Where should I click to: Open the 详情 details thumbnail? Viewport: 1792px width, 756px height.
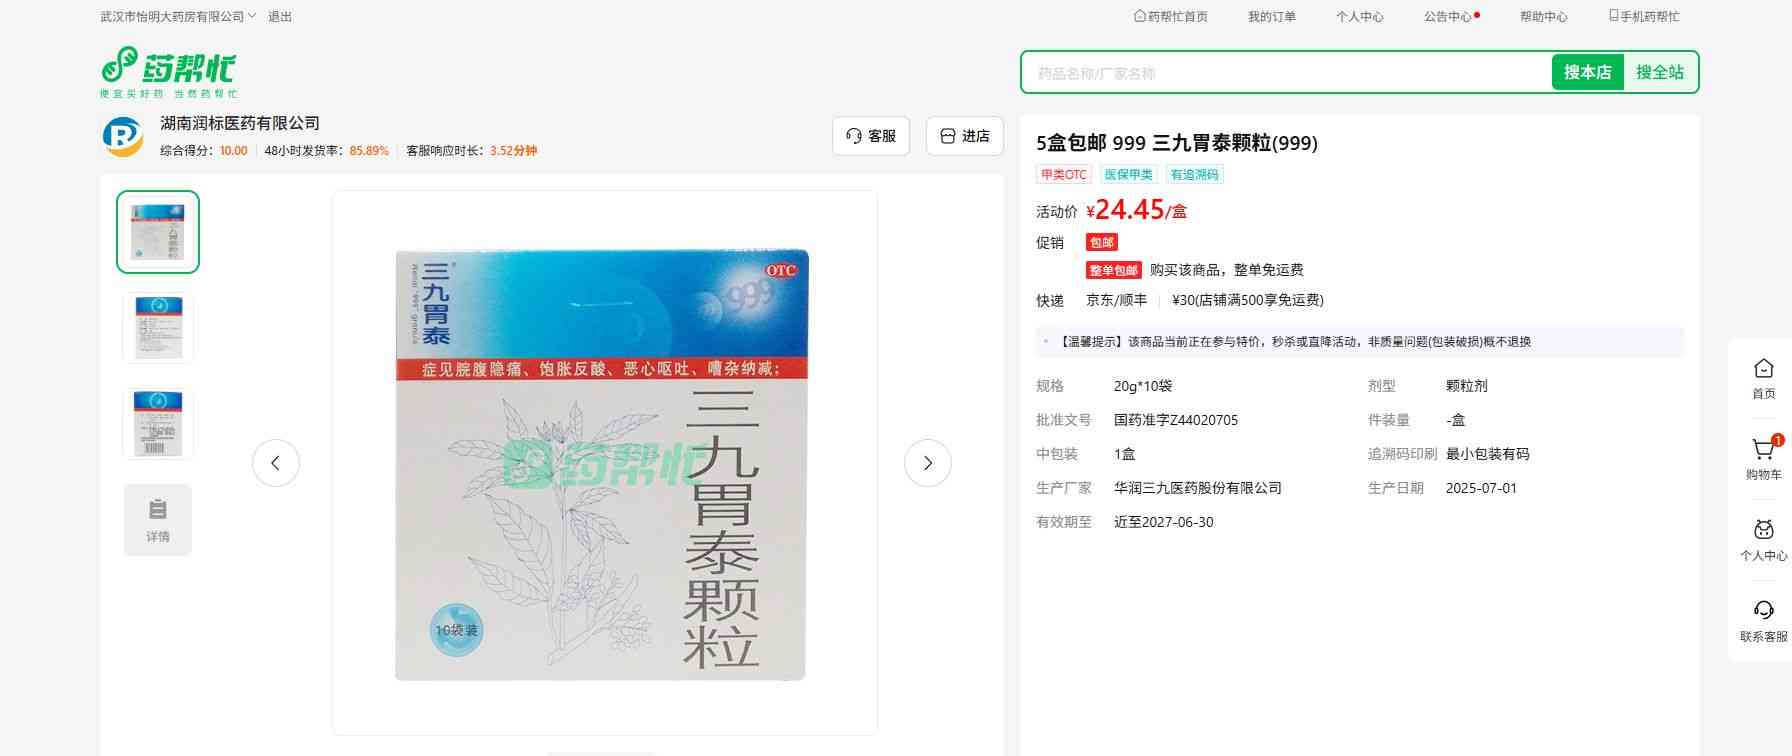[x=158, y=519]
